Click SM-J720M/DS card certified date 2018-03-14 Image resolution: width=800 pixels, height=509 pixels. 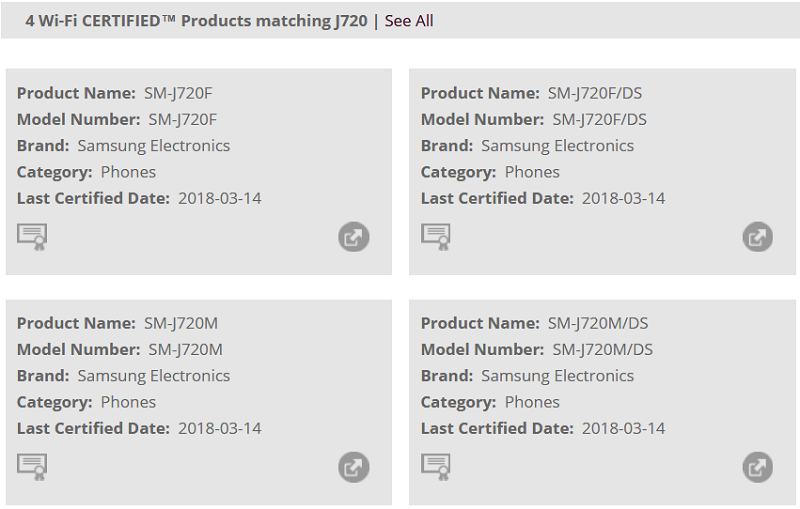click(x=623, y=428)
